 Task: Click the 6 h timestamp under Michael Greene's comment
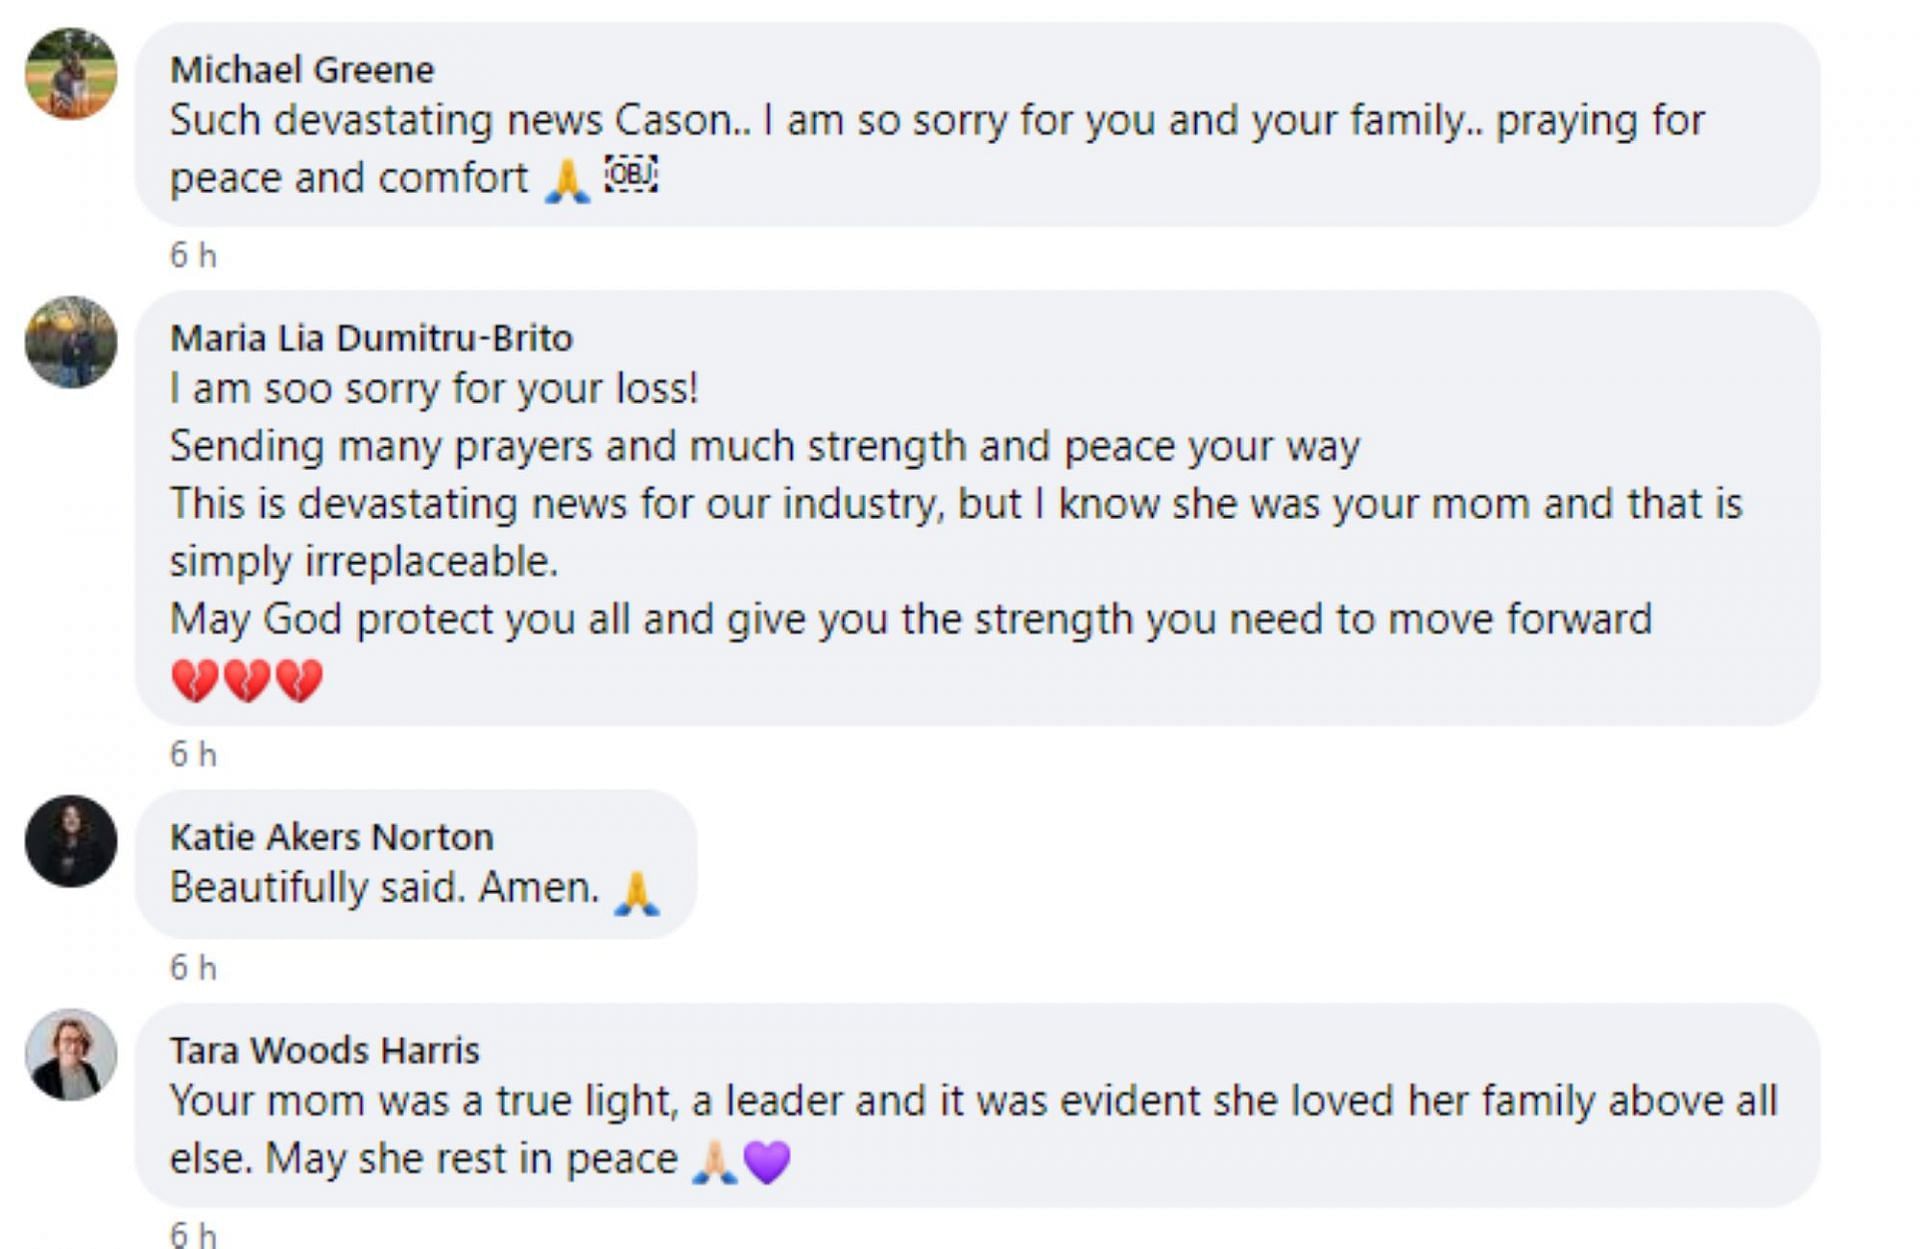193,256
